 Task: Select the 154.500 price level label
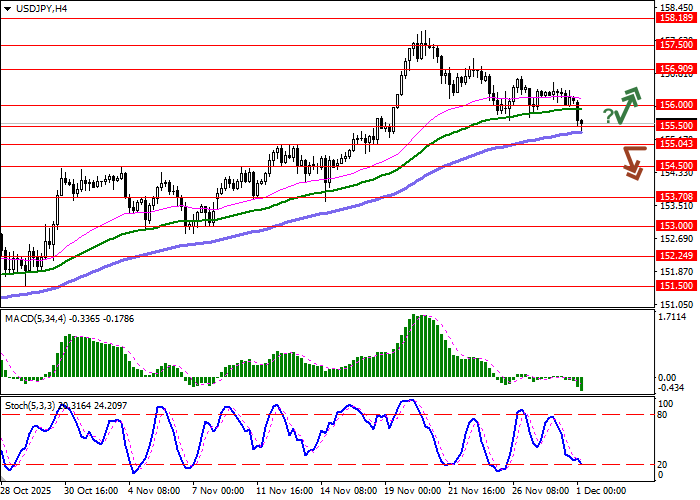675,166
